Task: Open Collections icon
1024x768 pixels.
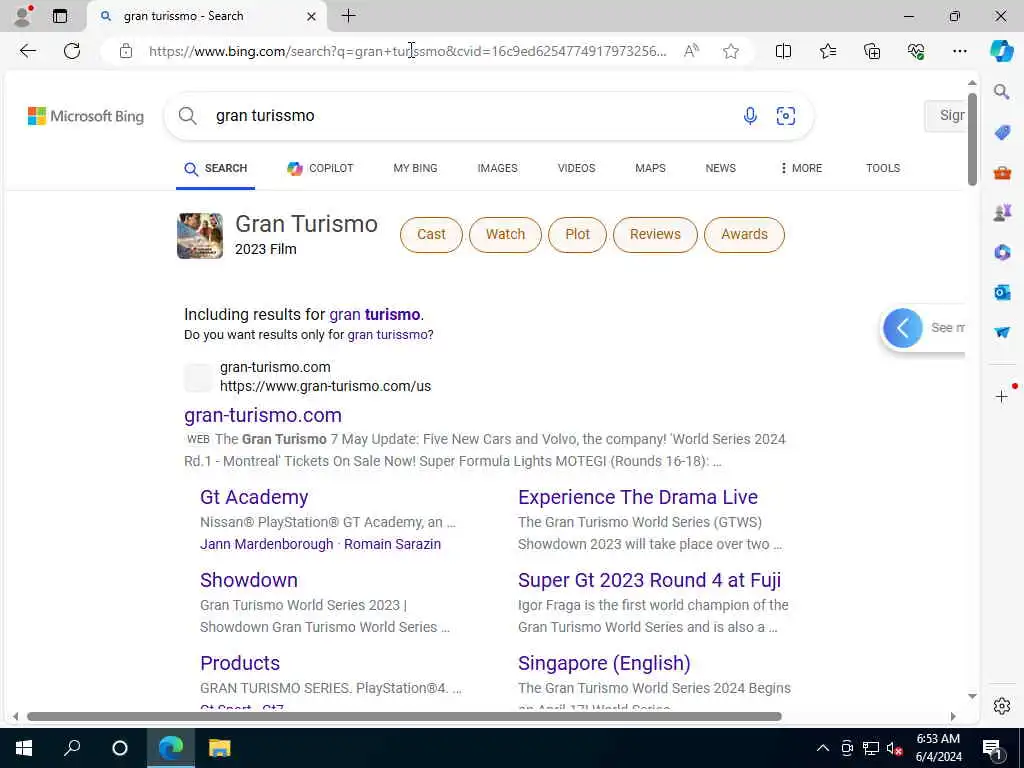Action: point(872,51)
